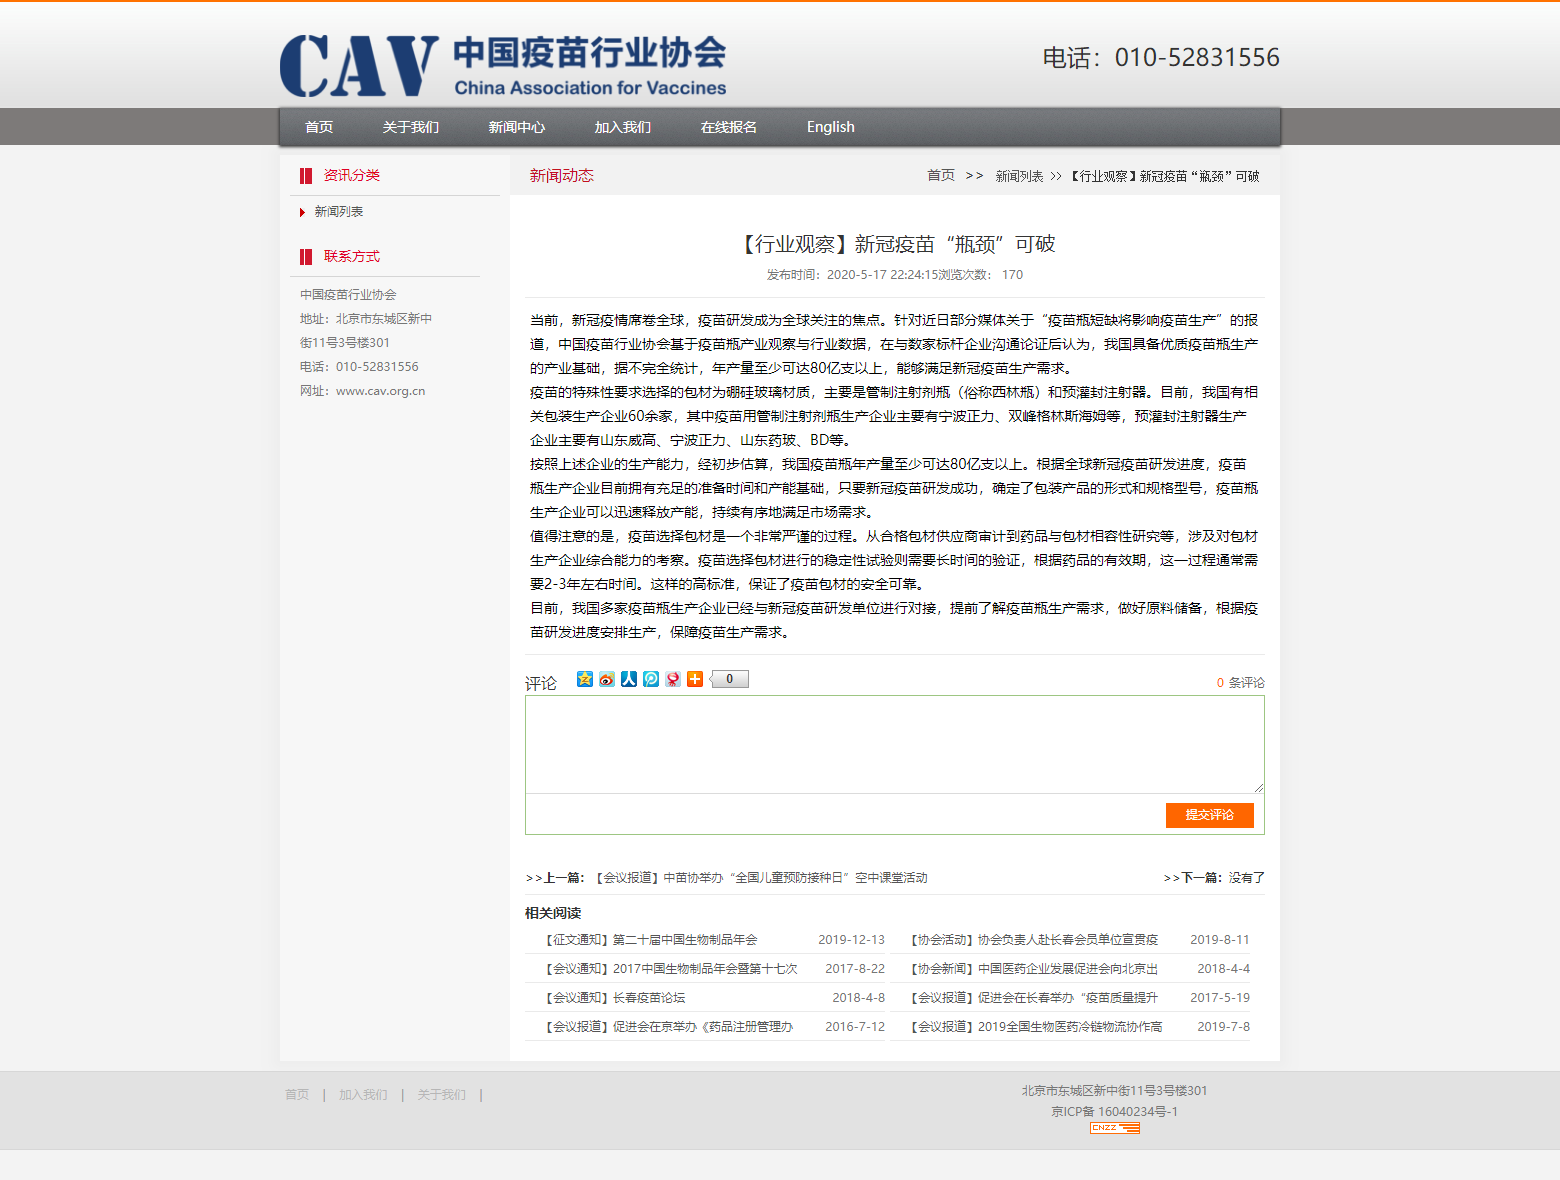
Task: Click inside the comment text box
Action: pyautogui.click(x=894, y=744)
